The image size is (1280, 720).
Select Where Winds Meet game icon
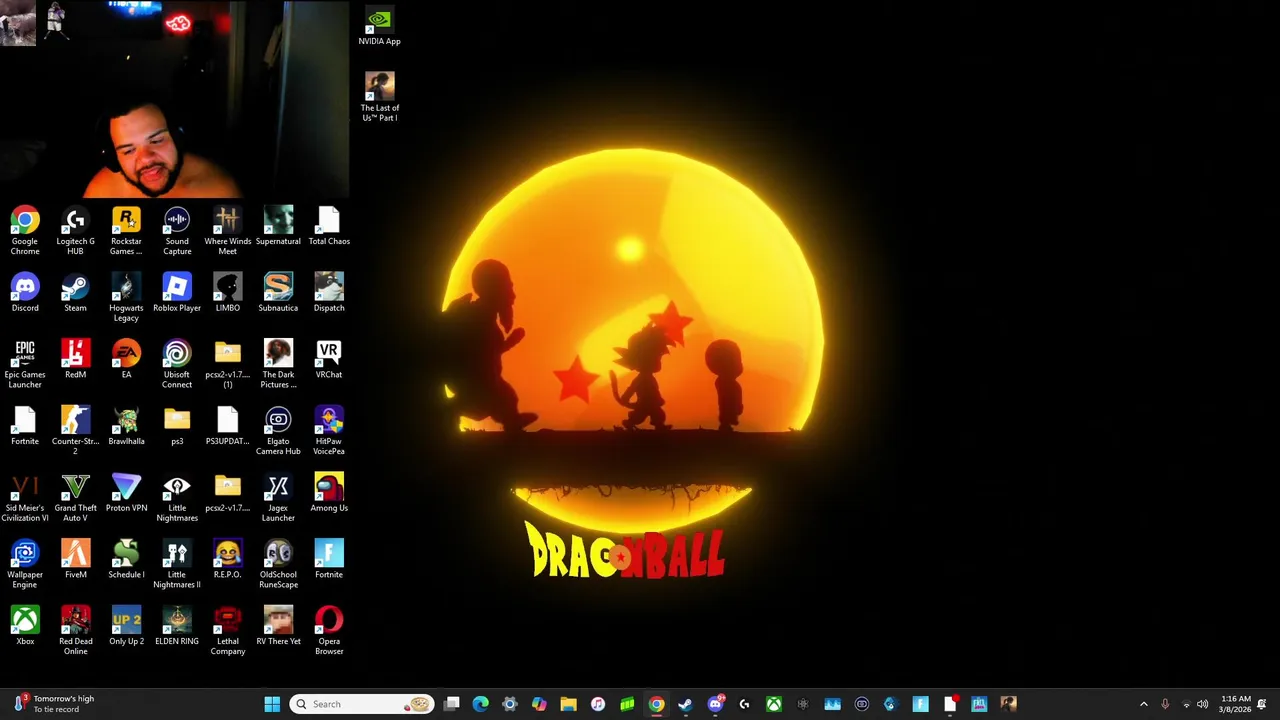coord(227,230)
